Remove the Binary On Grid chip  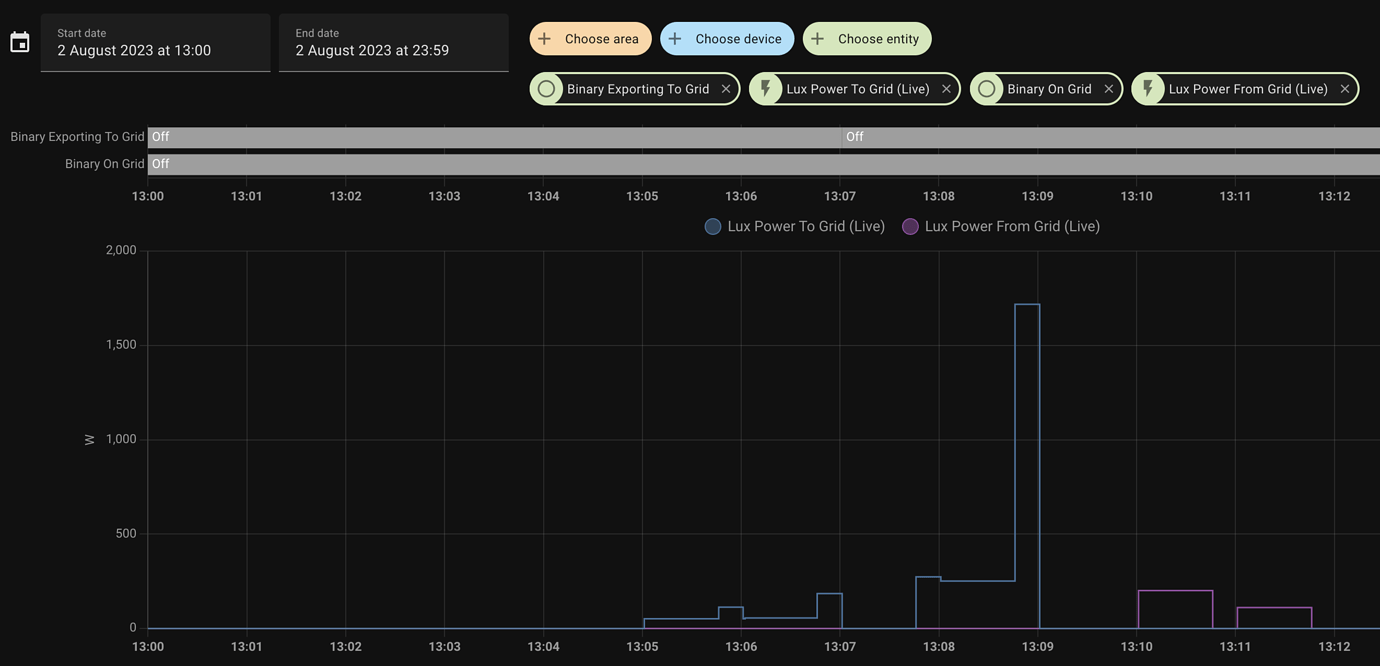click(x=1109, y=89)
